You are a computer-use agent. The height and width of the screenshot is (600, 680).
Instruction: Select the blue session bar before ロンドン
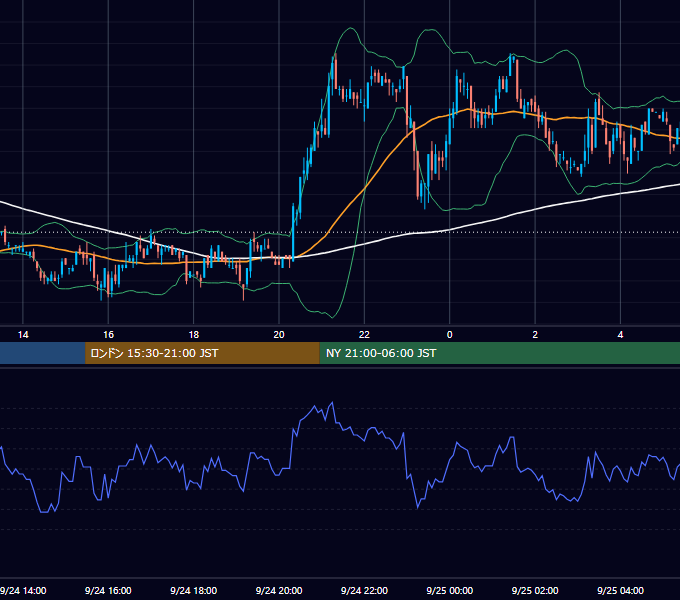tap(42, 353)
